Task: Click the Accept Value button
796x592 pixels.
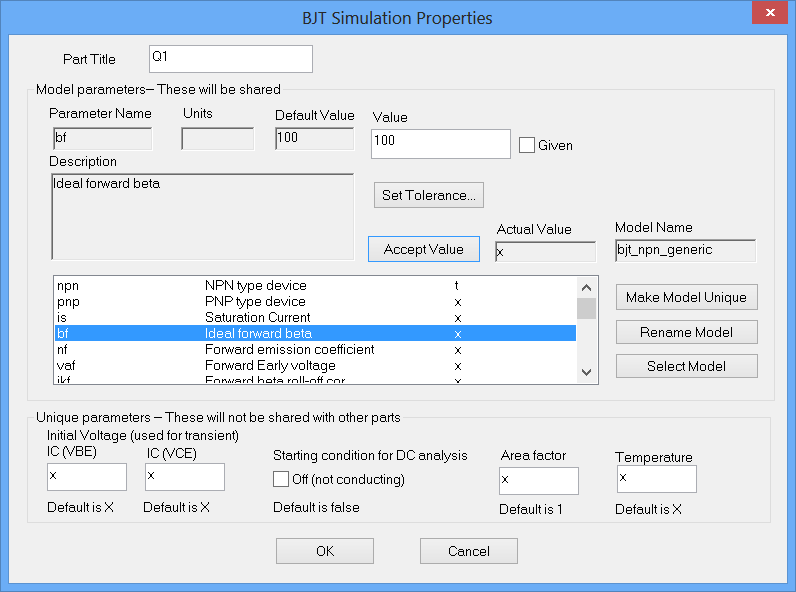Action: click(424, 249)
